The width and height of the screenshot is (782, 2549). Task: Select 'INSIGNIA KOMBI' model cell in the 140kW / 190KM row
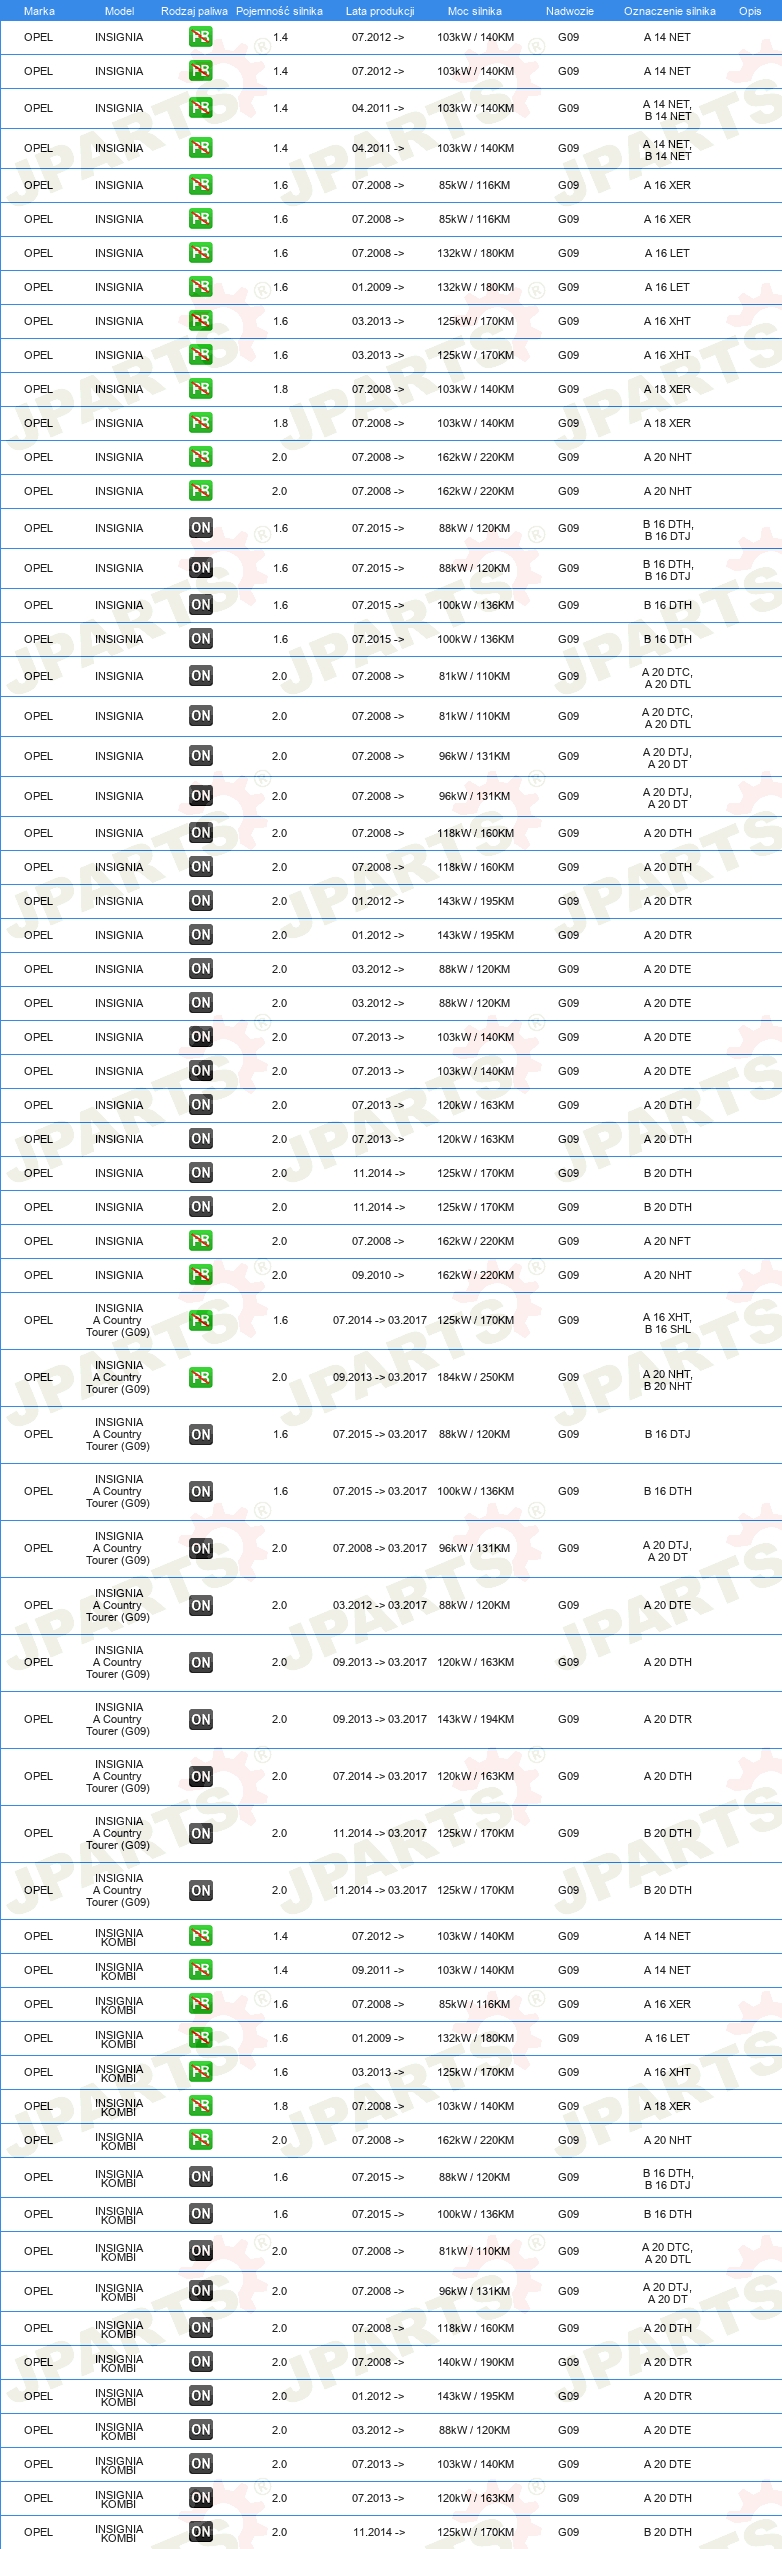pyautogui.click(x=119, y=2363)
